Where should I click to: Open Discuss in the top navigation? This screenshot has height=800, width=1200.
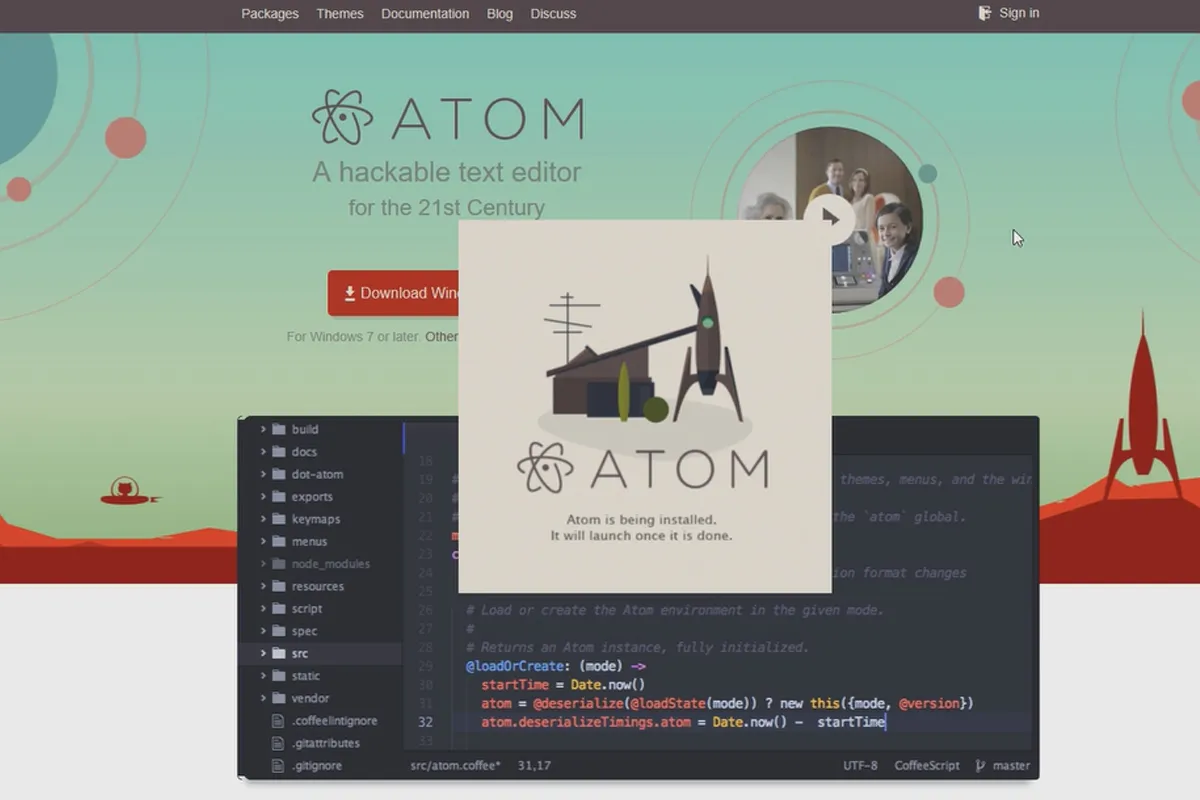coord(553,14)
